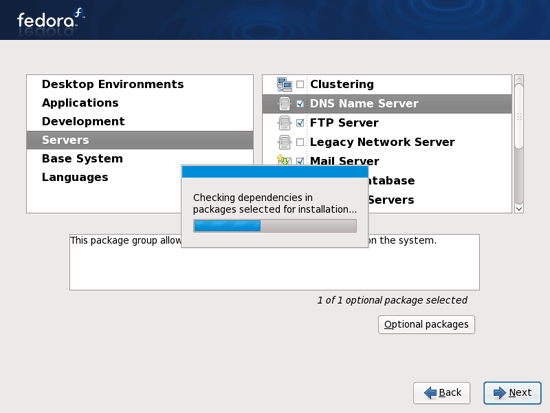Check the Legacy Network Server checkbox
Screen dimensions: 550x413
pyautogui.click(x=300, y=142)
